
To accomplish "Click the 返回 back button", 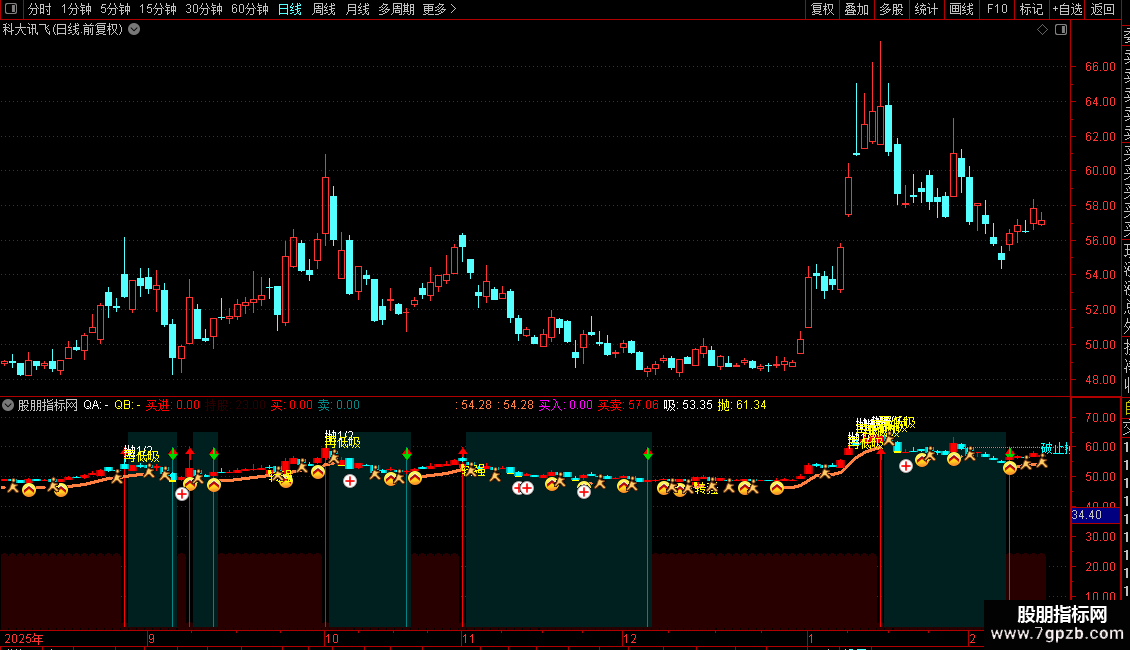I will pyautogui.click(x=1103, y=9).
